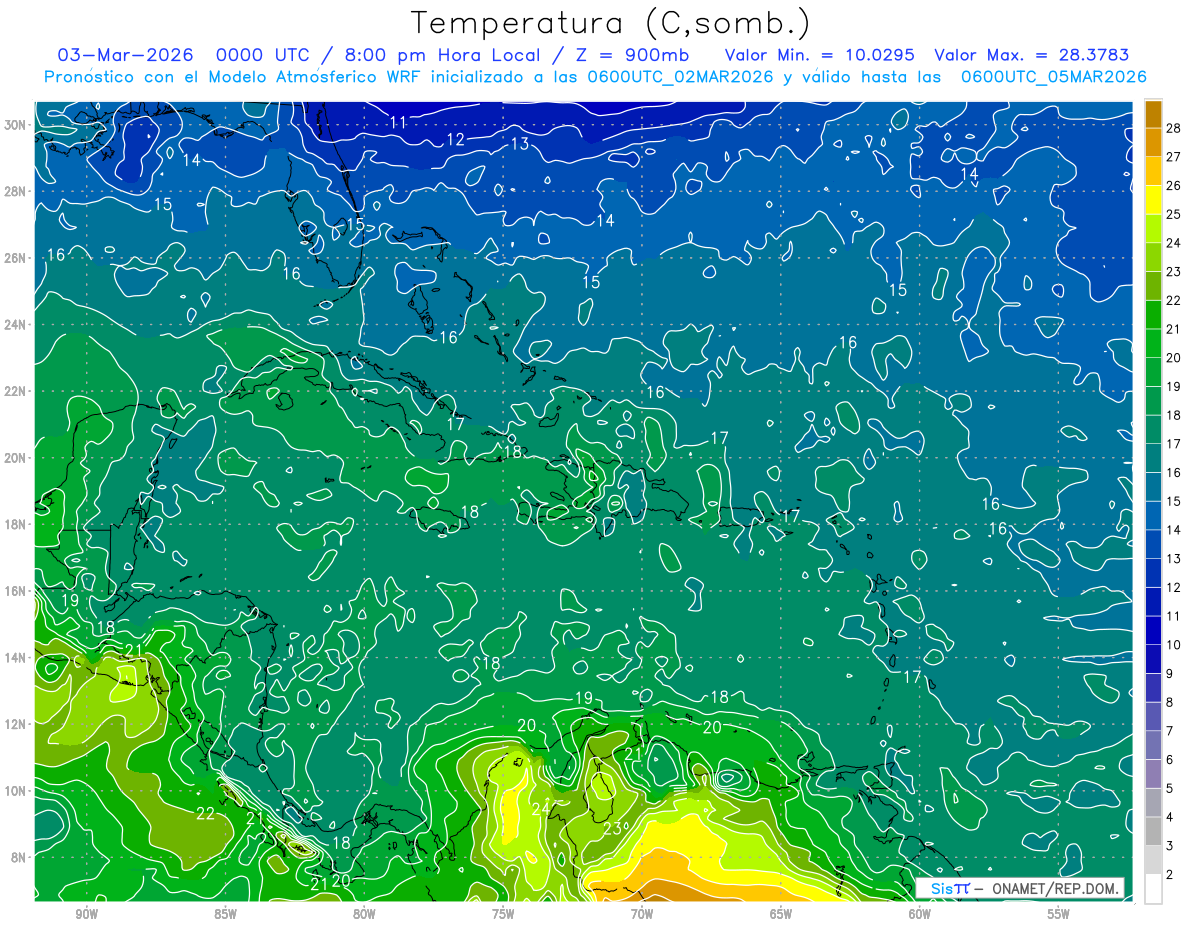Click the "18N" latitude axis label
The width and height of the screenshot is (1200, 927).
[17, 524]
